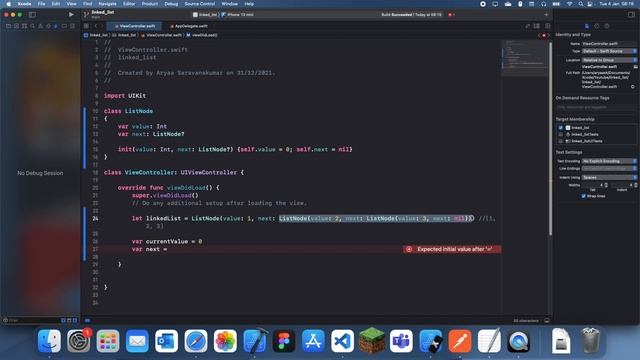640x360 pixels.
Task: Add editor on right icon
Action: pyautogui.click(x=548, y=26)
